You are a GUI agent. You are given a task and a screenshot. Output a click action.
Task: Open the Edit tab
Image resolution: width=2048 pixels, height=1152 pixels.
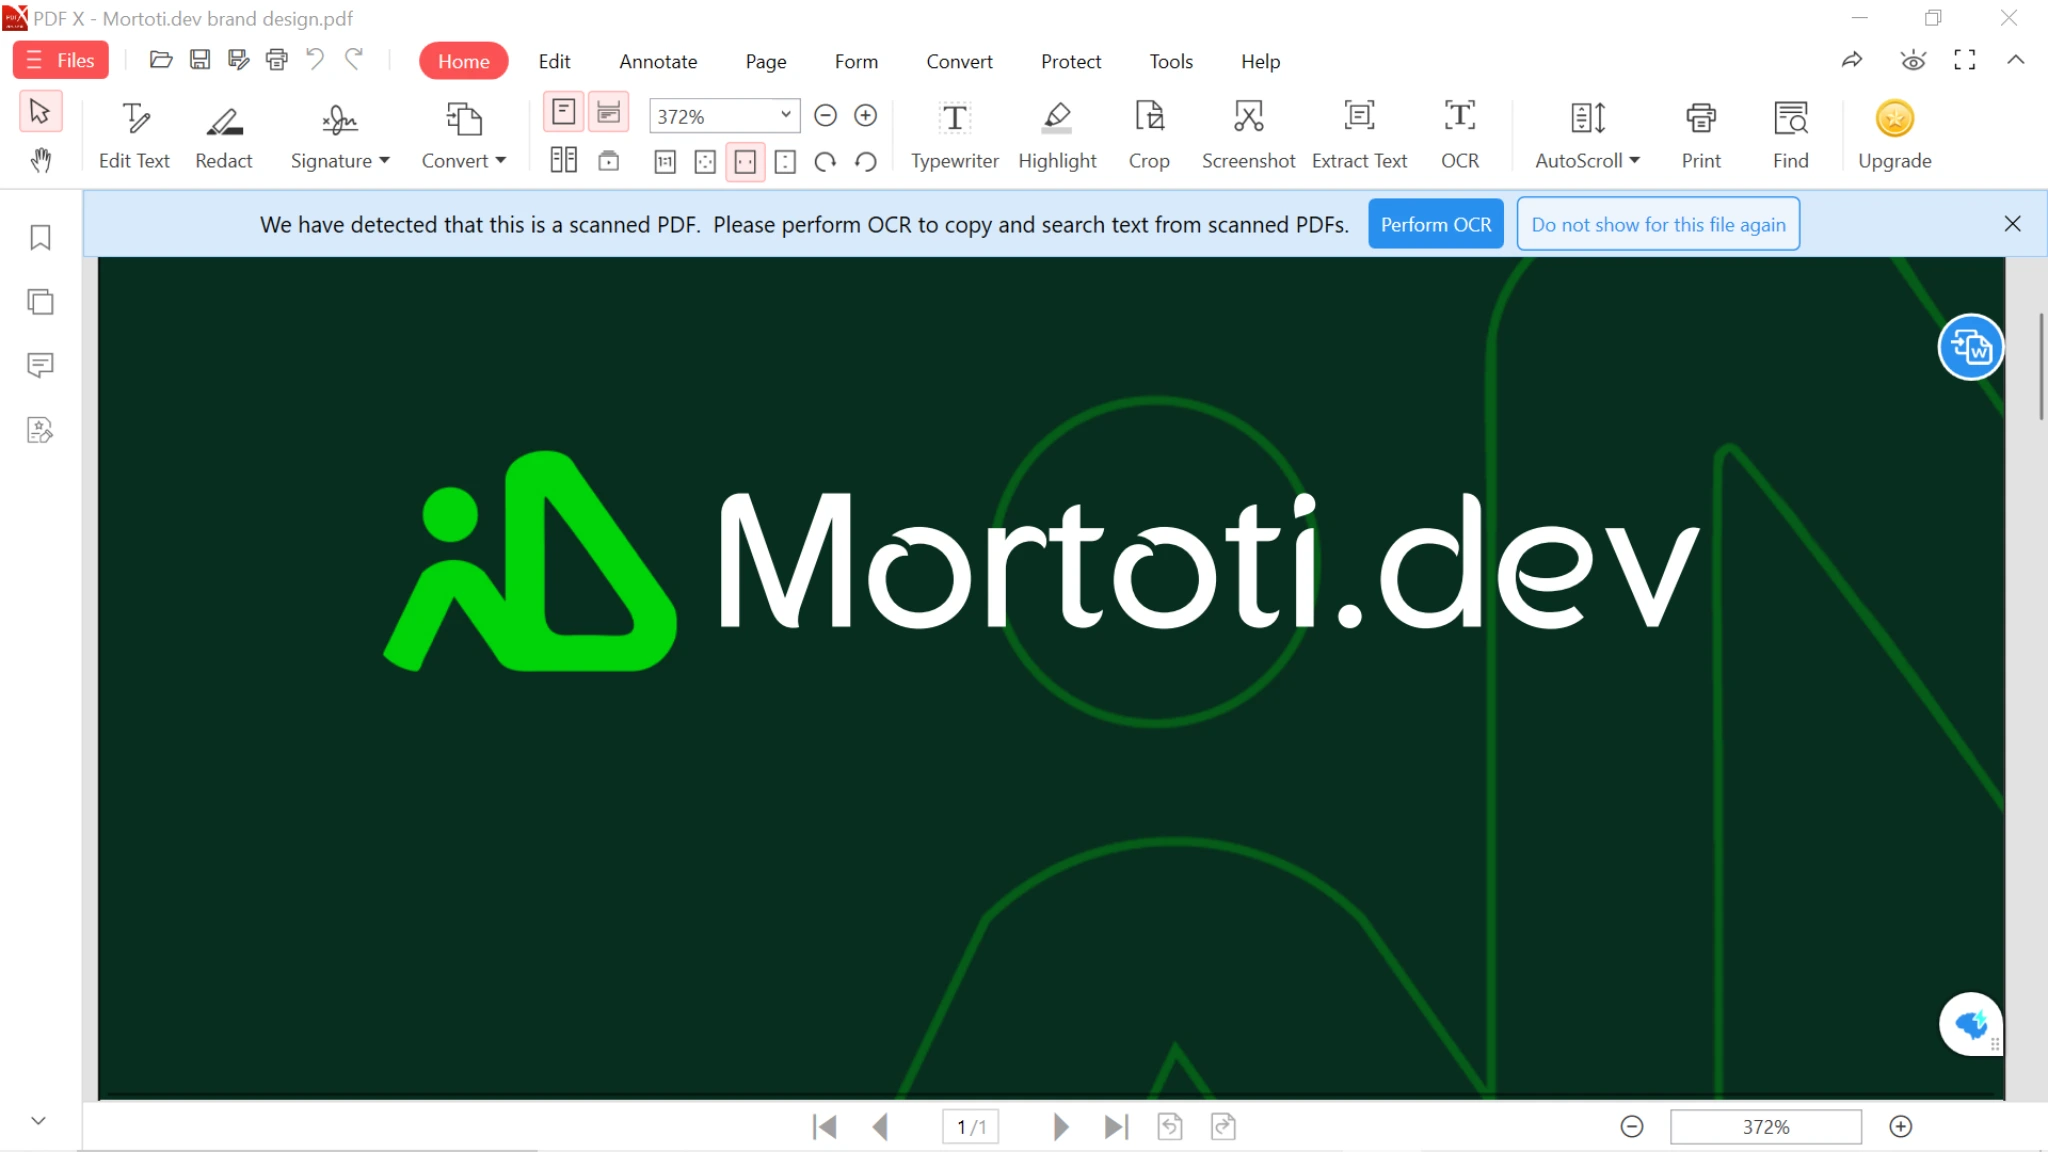pyautogui.click(x=554, y=61)
